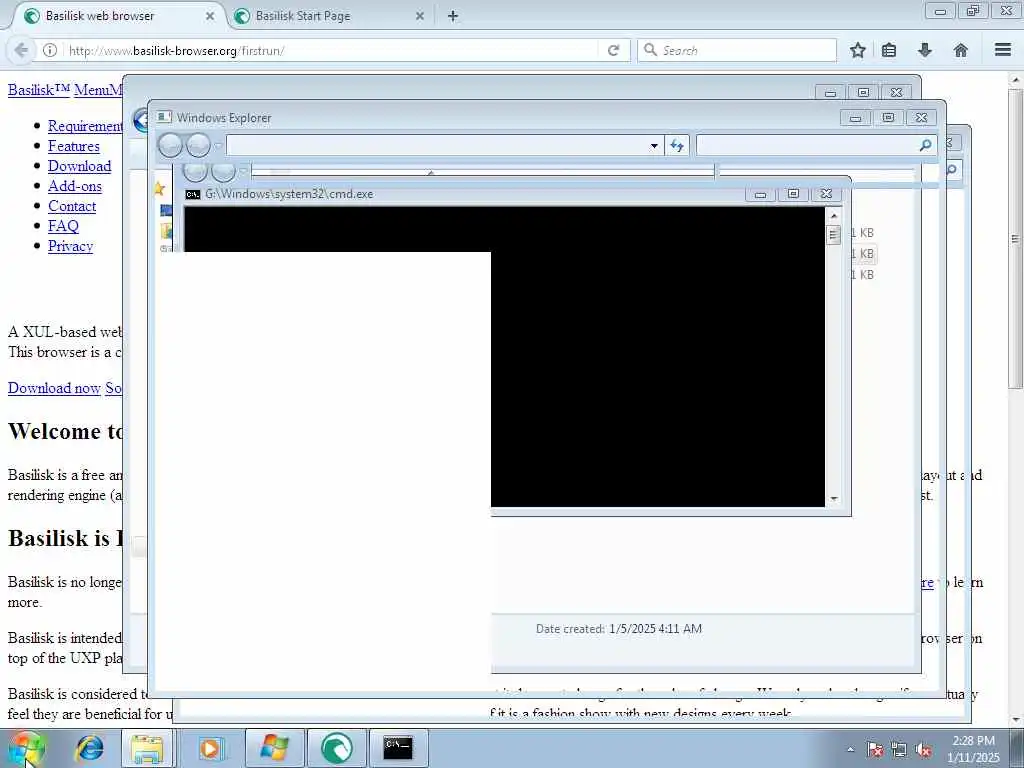Bookmark this page with the star icon
1024x768 pixels.
click(857, 50)
